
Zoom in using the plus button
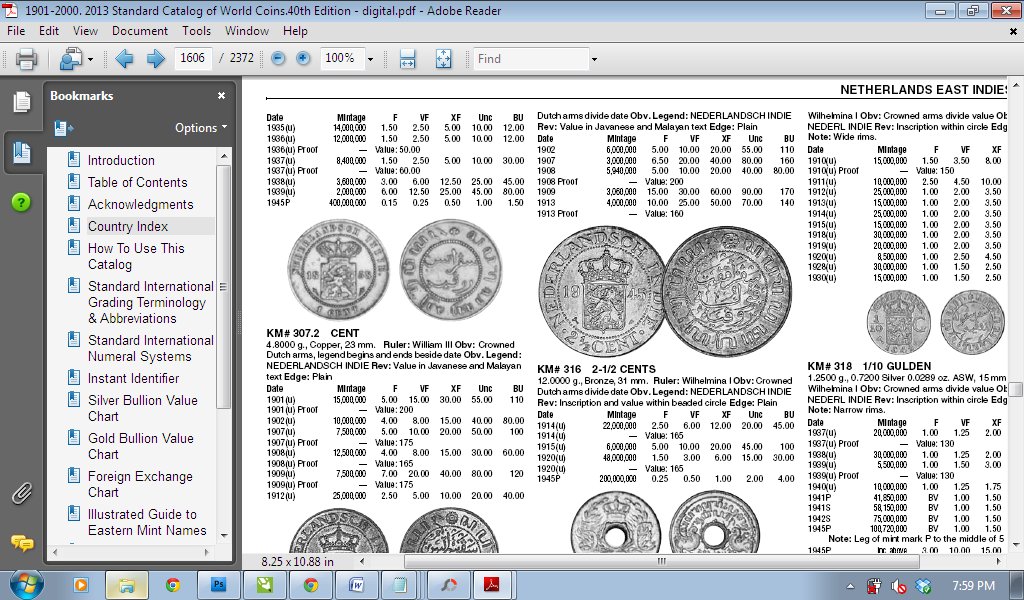(302, 58)
